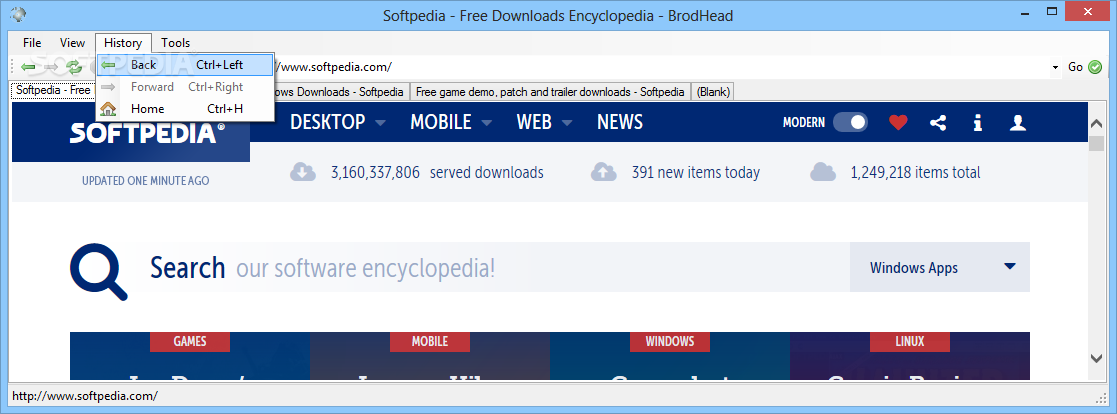Toggle the Modern layout switch
Image resolution: width=1117 pixels, height=414 pixels.
coord(850,123)
